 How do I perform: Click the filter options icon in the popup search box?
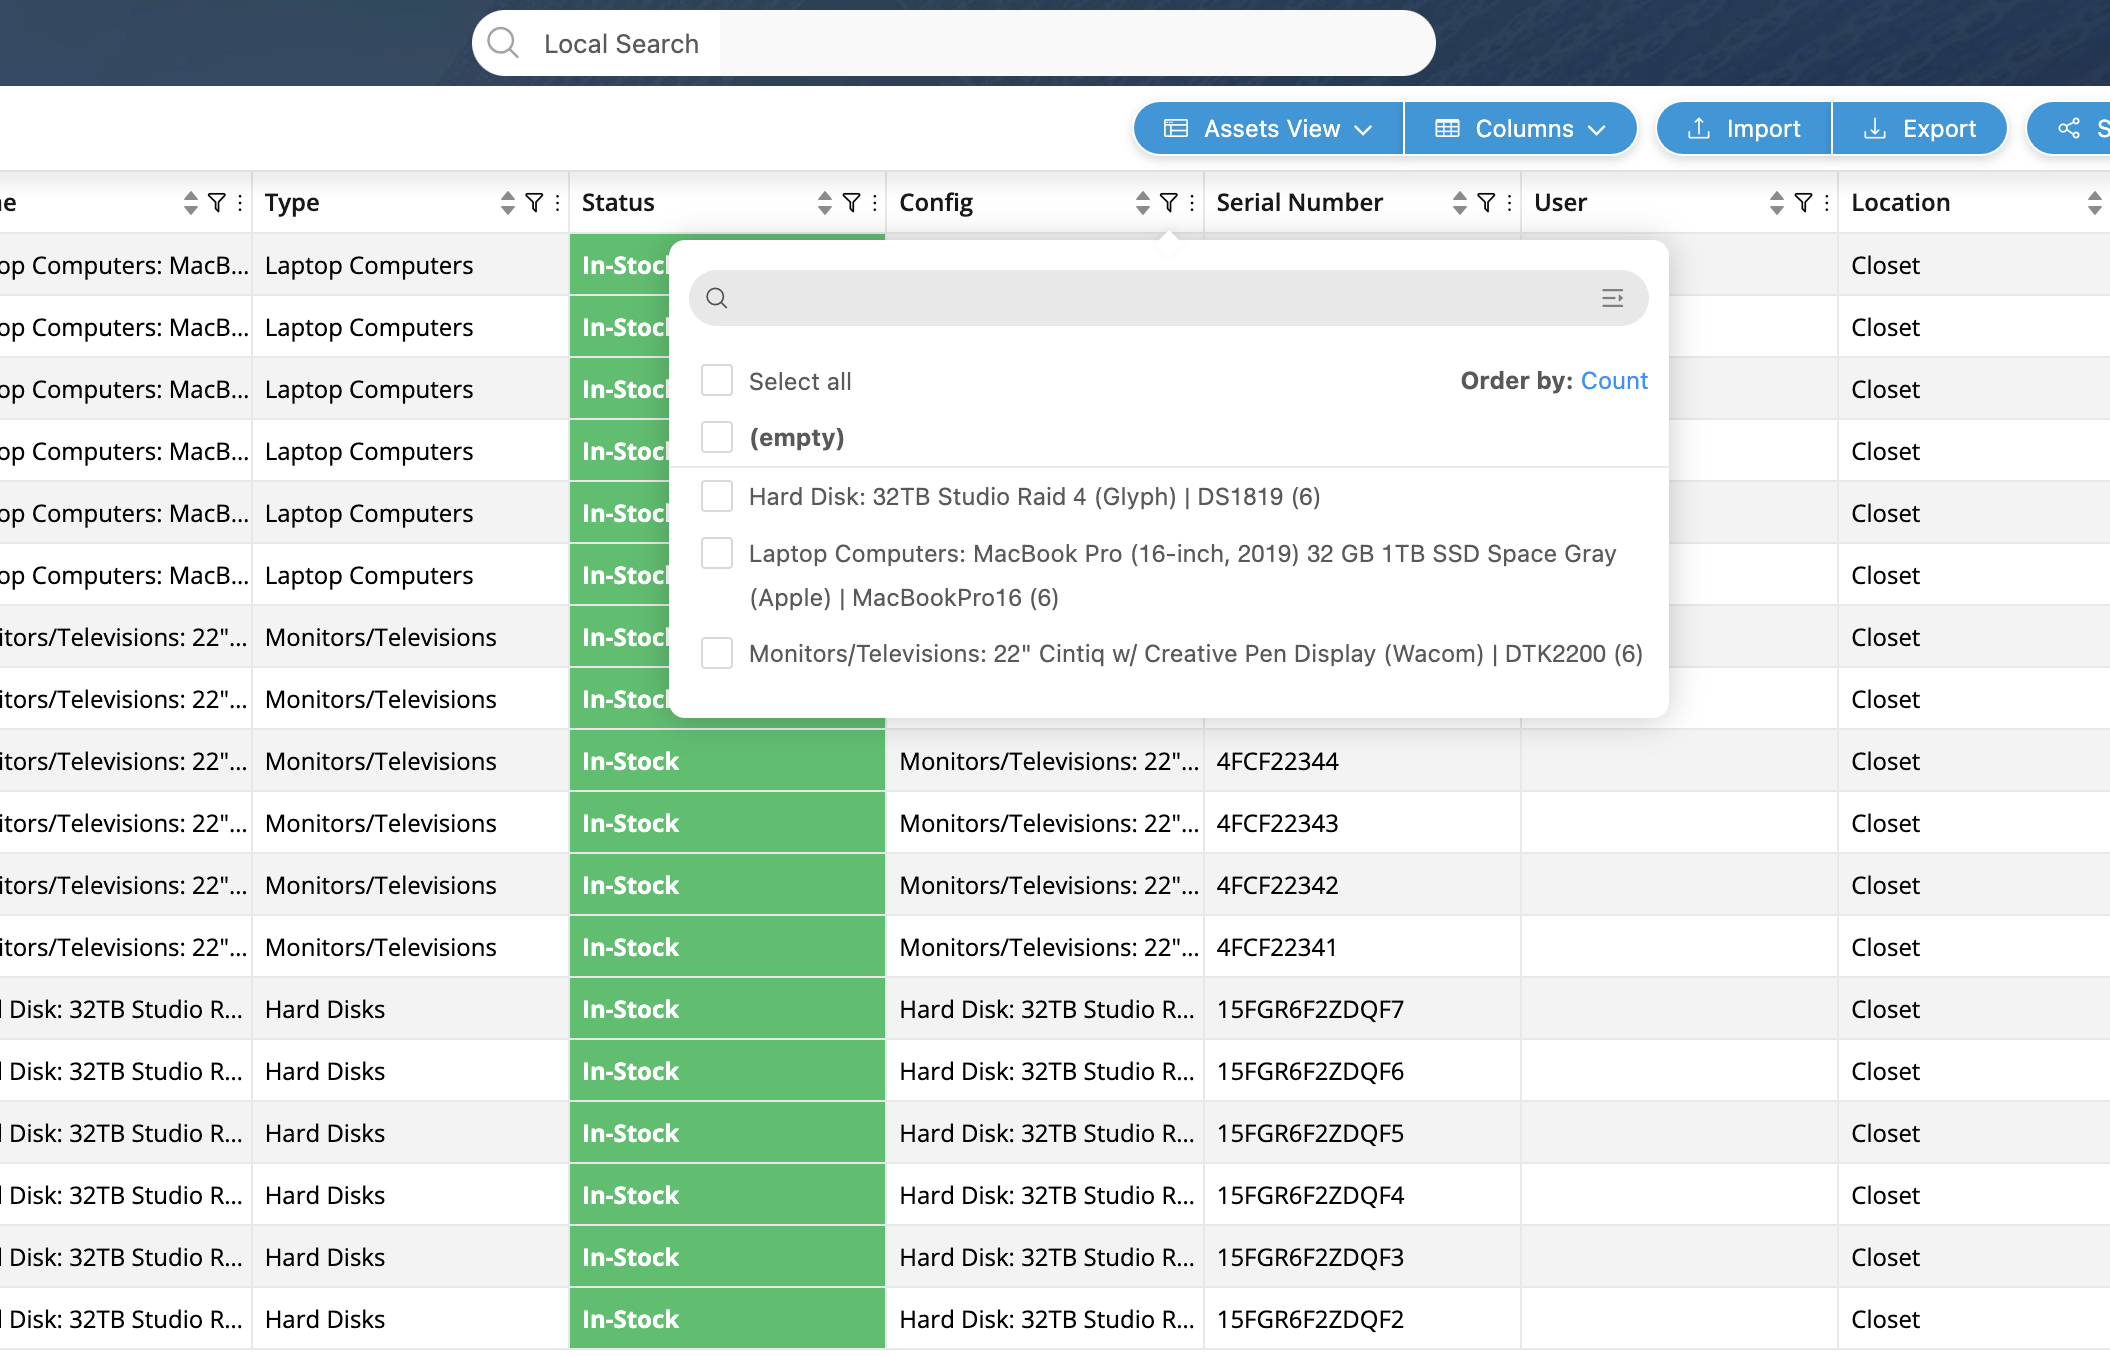1612,298
